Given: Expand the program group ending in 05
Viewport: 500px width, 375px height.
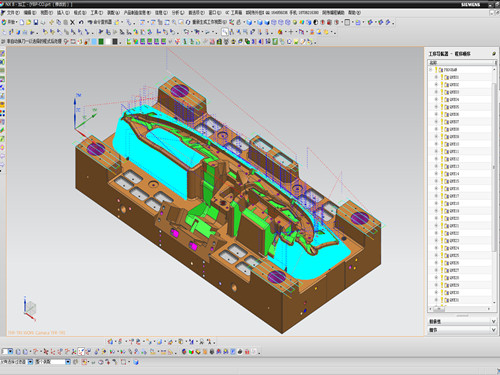Looking at the screenshot, I should pyautogui.click(x=436, y=107).
